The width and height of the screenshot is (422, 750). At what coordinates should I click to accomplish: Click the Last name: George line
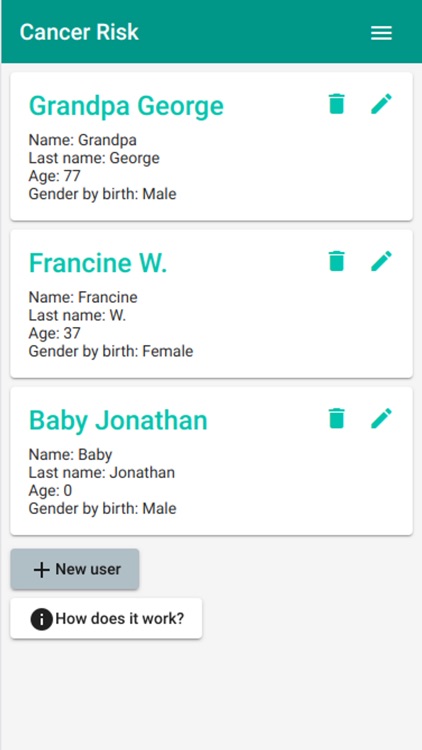coord(94,158)
